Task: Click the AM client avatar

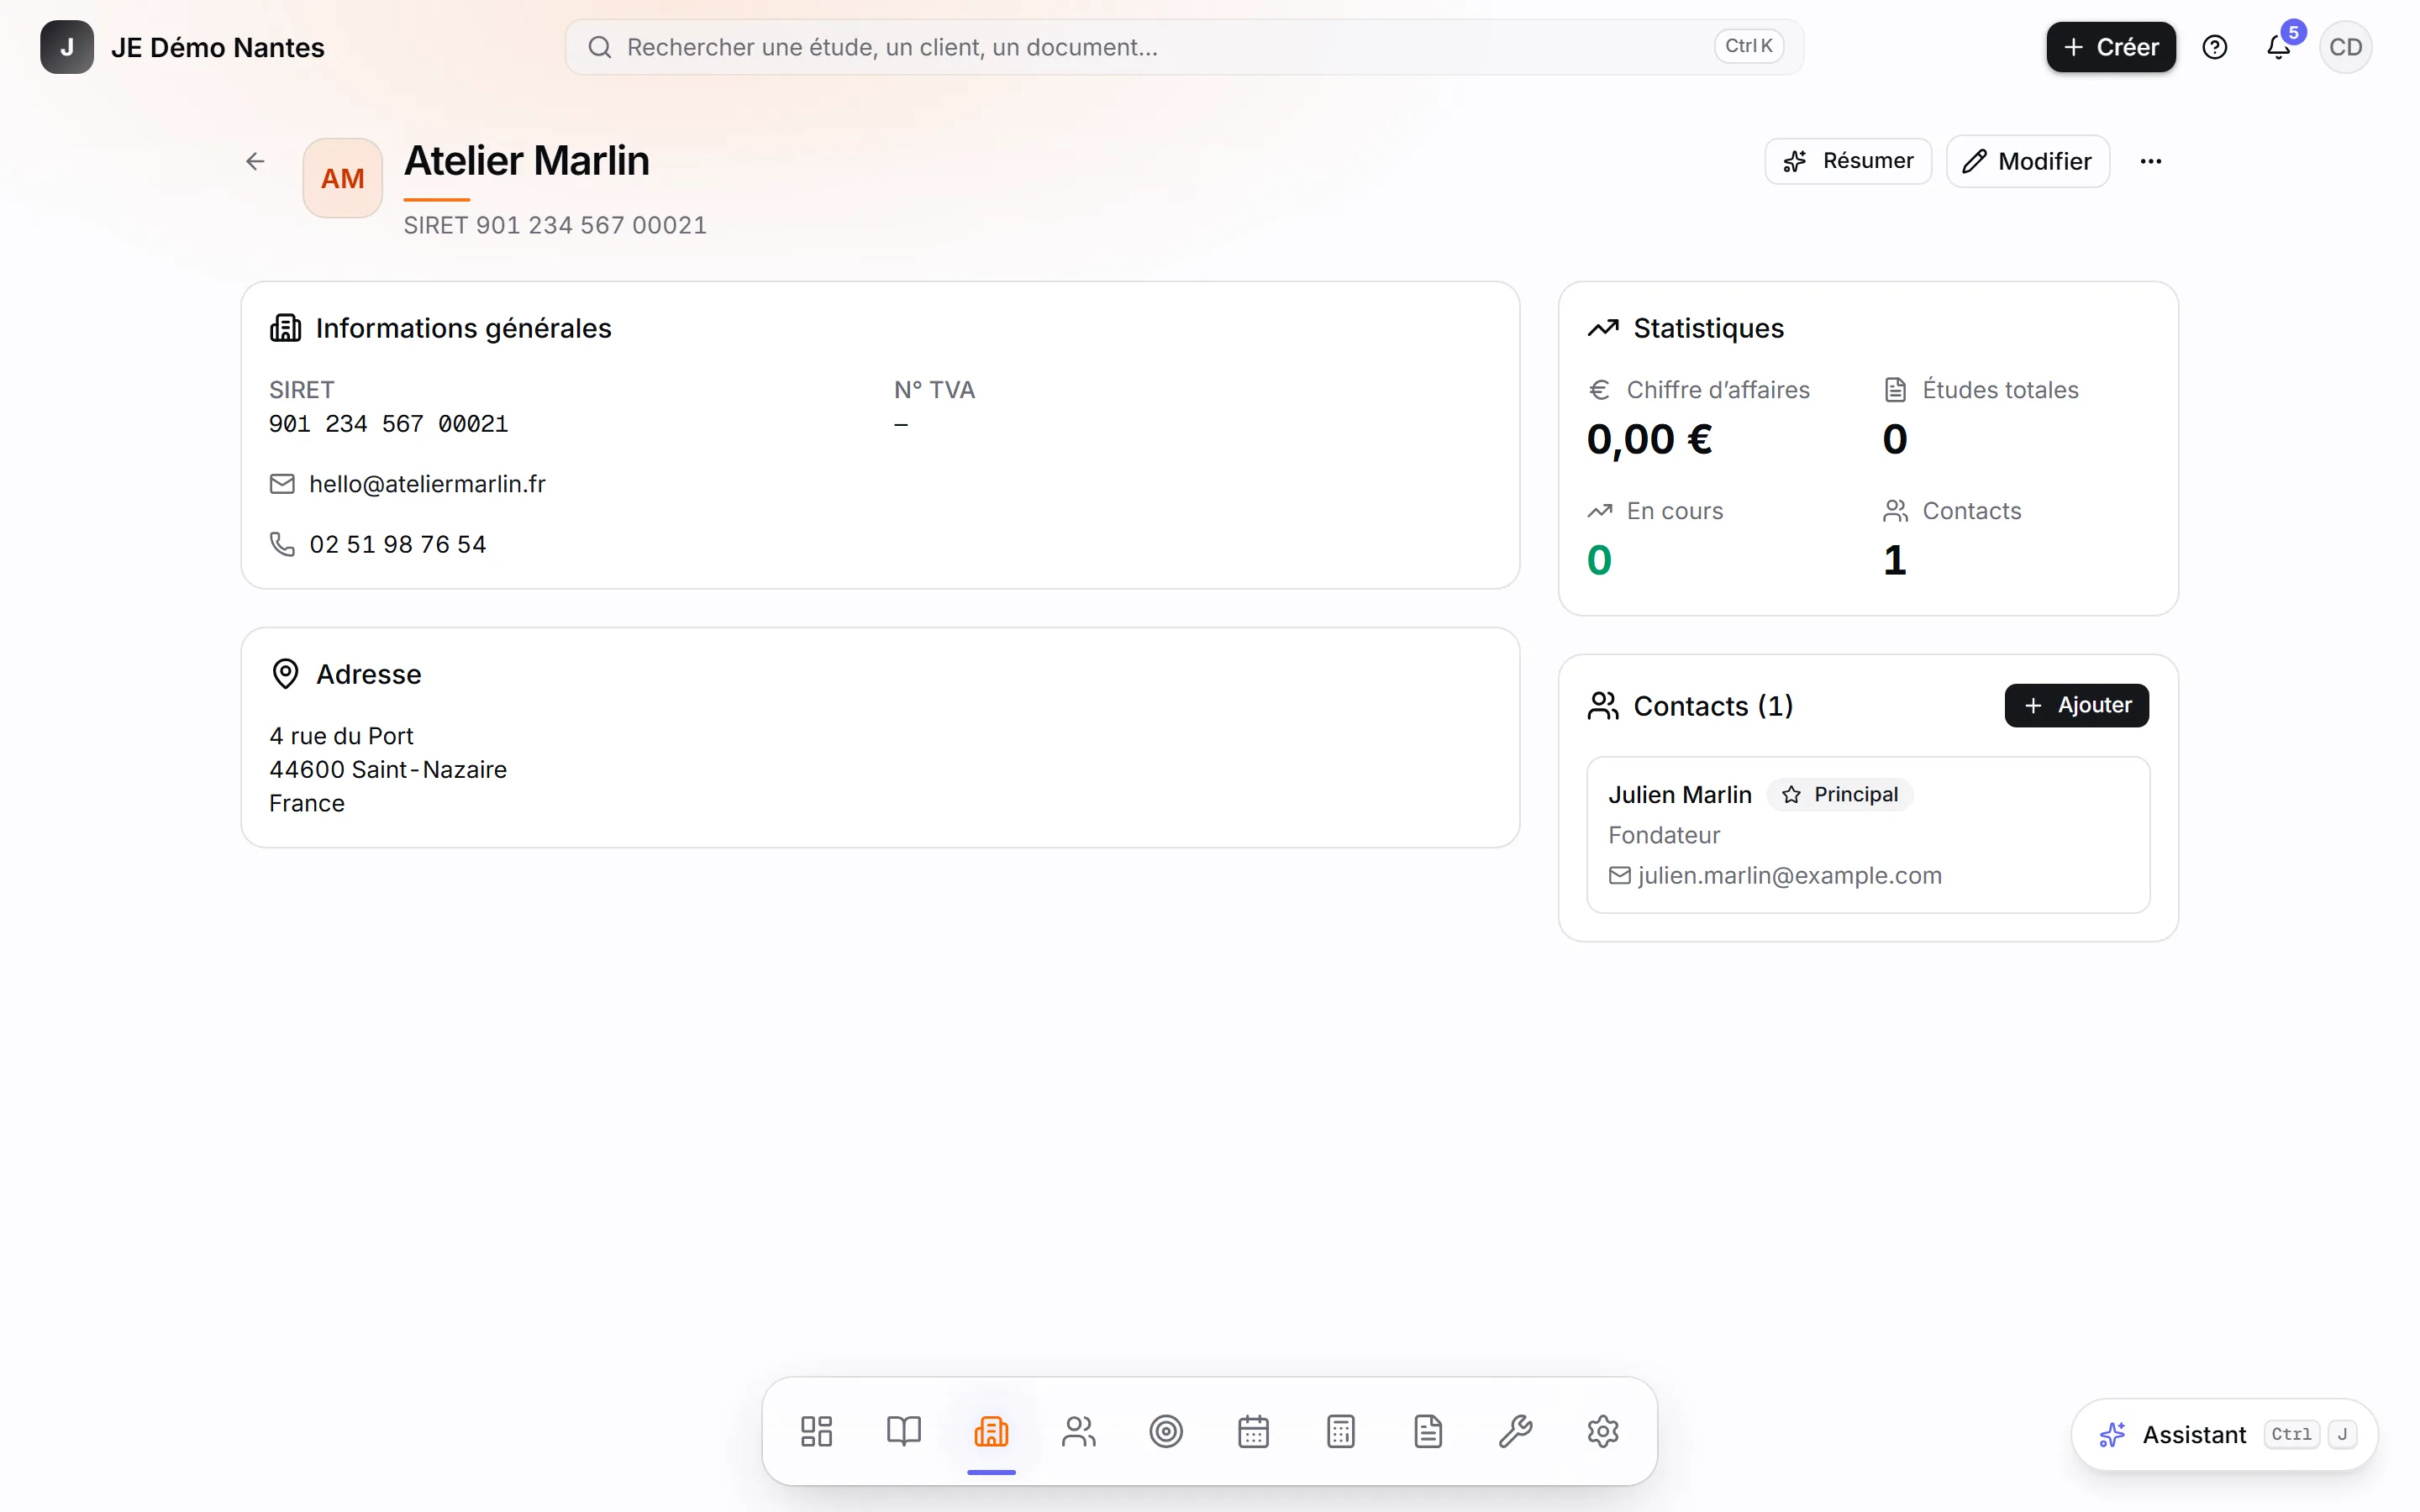Action: (342, 178)
